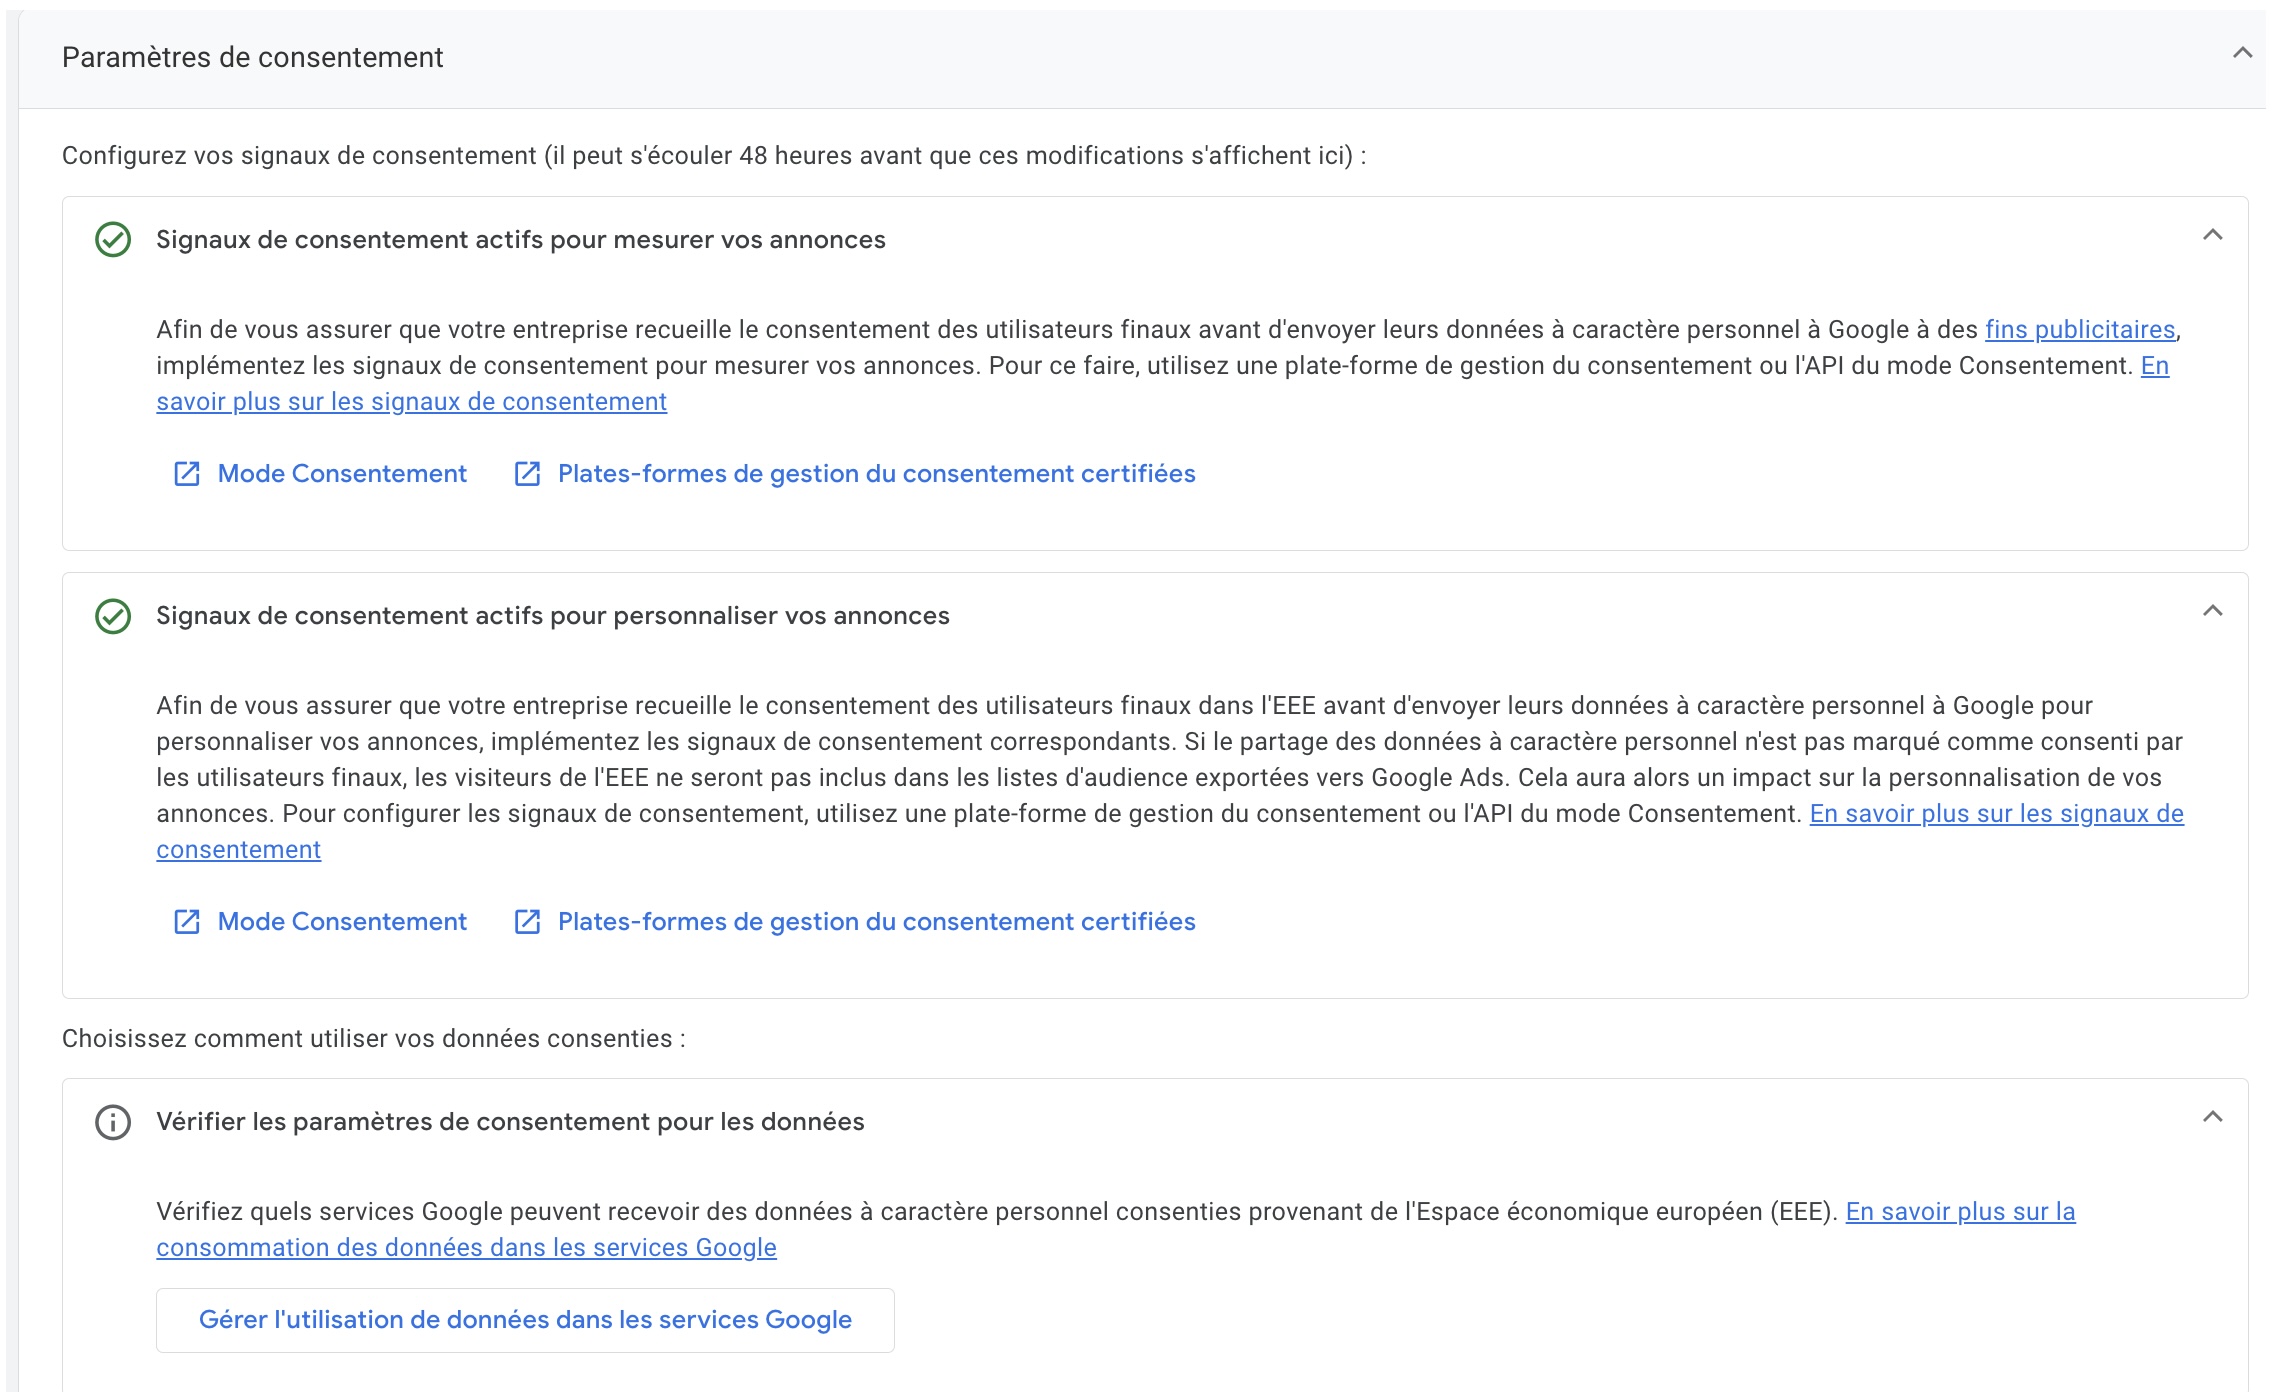
Task: Click external-link icon for Plates-formes certifiées in measurement card
Action: (x=527, y=474)
